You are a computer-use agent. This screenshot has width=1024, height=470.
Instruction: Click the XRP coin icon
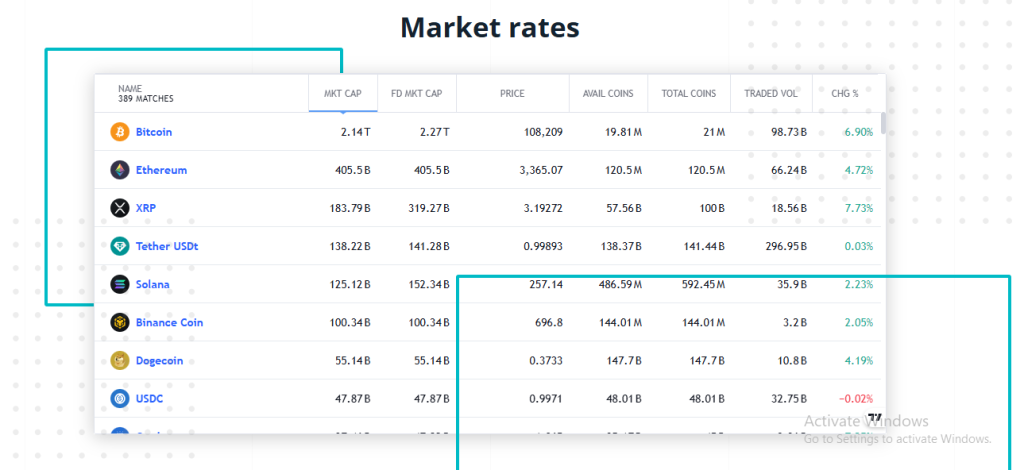pos(120,208)
